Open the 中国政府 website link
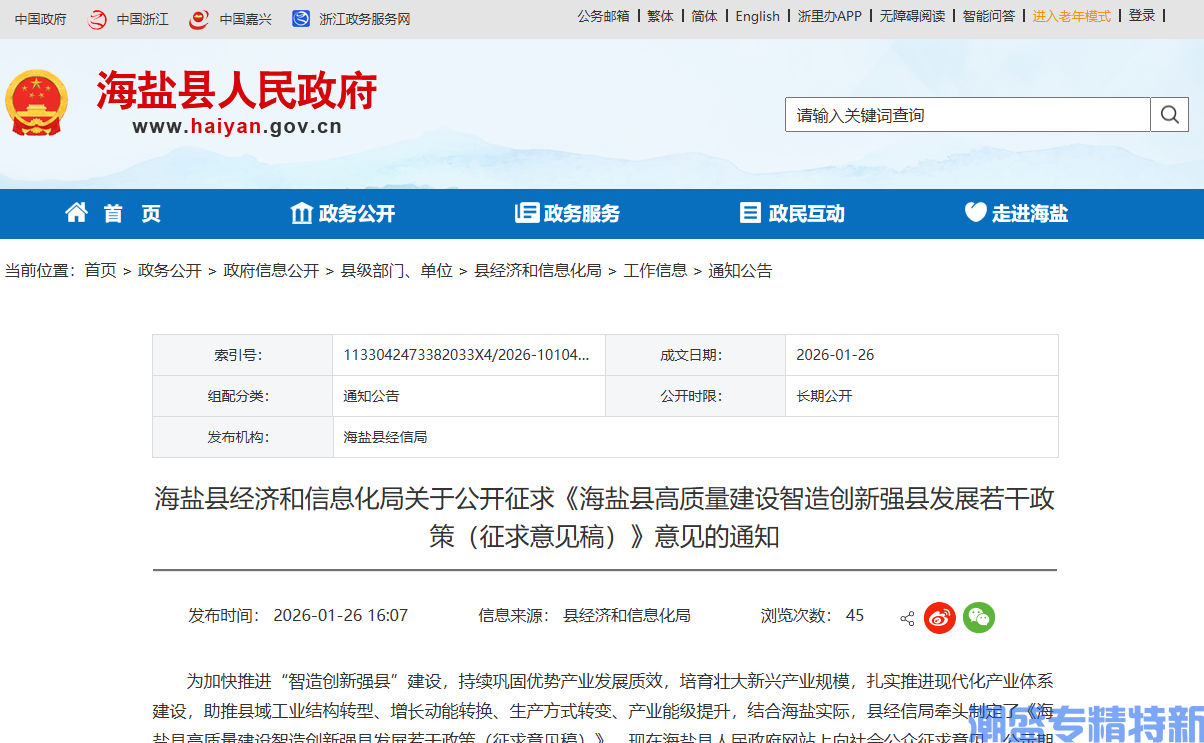 coord(39,18)
